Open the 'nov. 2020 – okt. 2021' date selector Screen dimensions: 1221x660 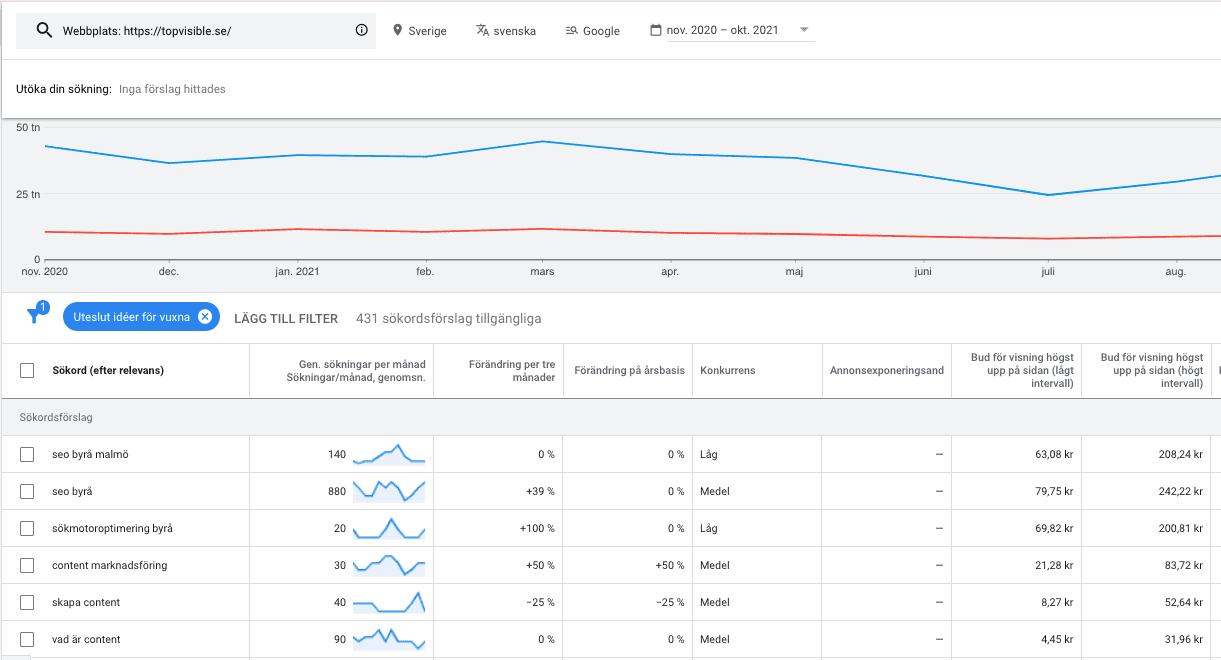[x=722, y=30]
